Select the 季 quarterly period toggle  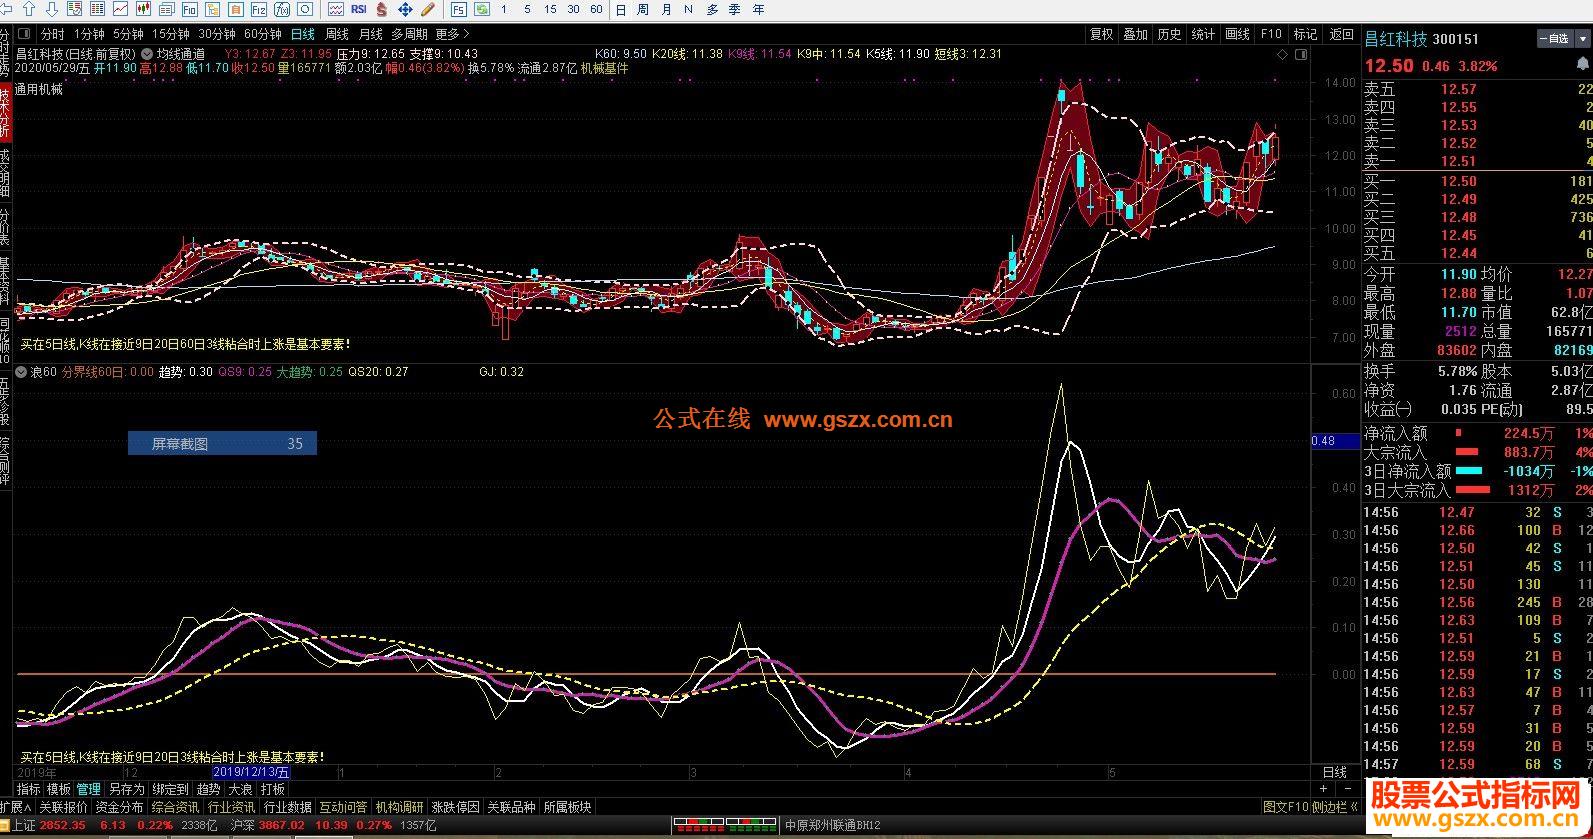[734, 9]
